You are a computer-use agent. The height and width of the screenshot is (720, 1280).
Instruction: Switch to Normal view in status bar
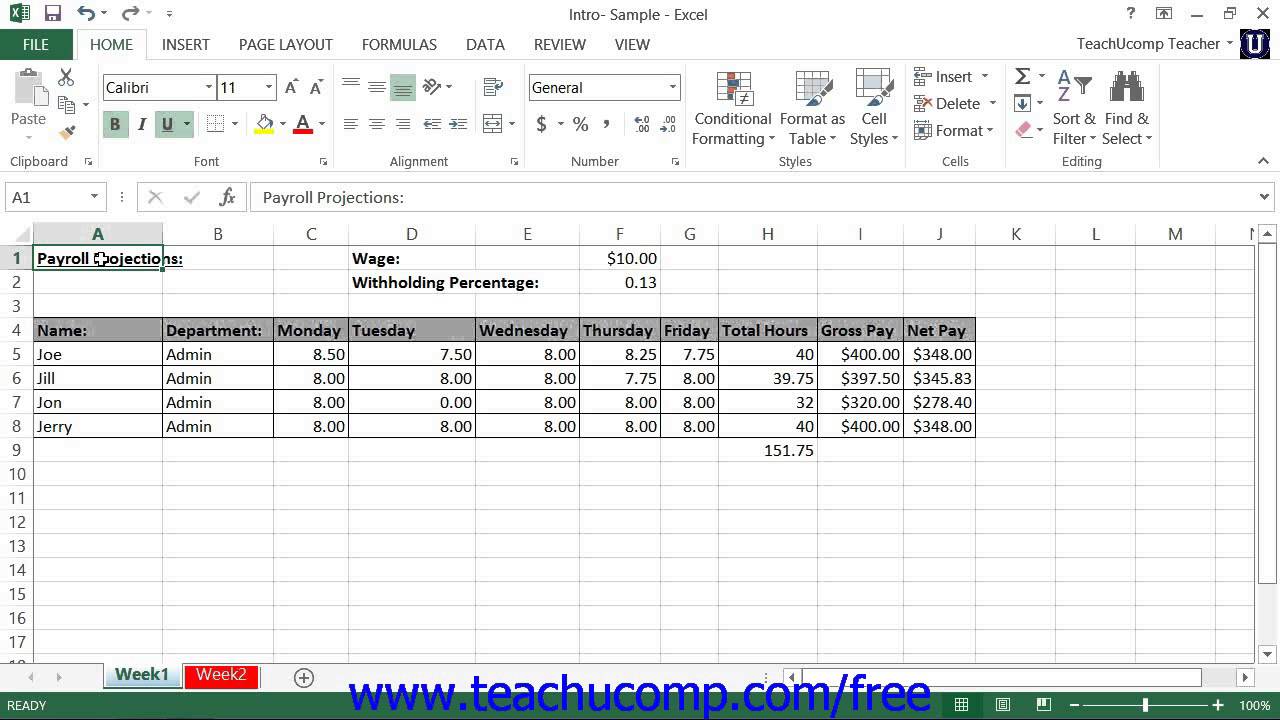(x=961, y=705)
